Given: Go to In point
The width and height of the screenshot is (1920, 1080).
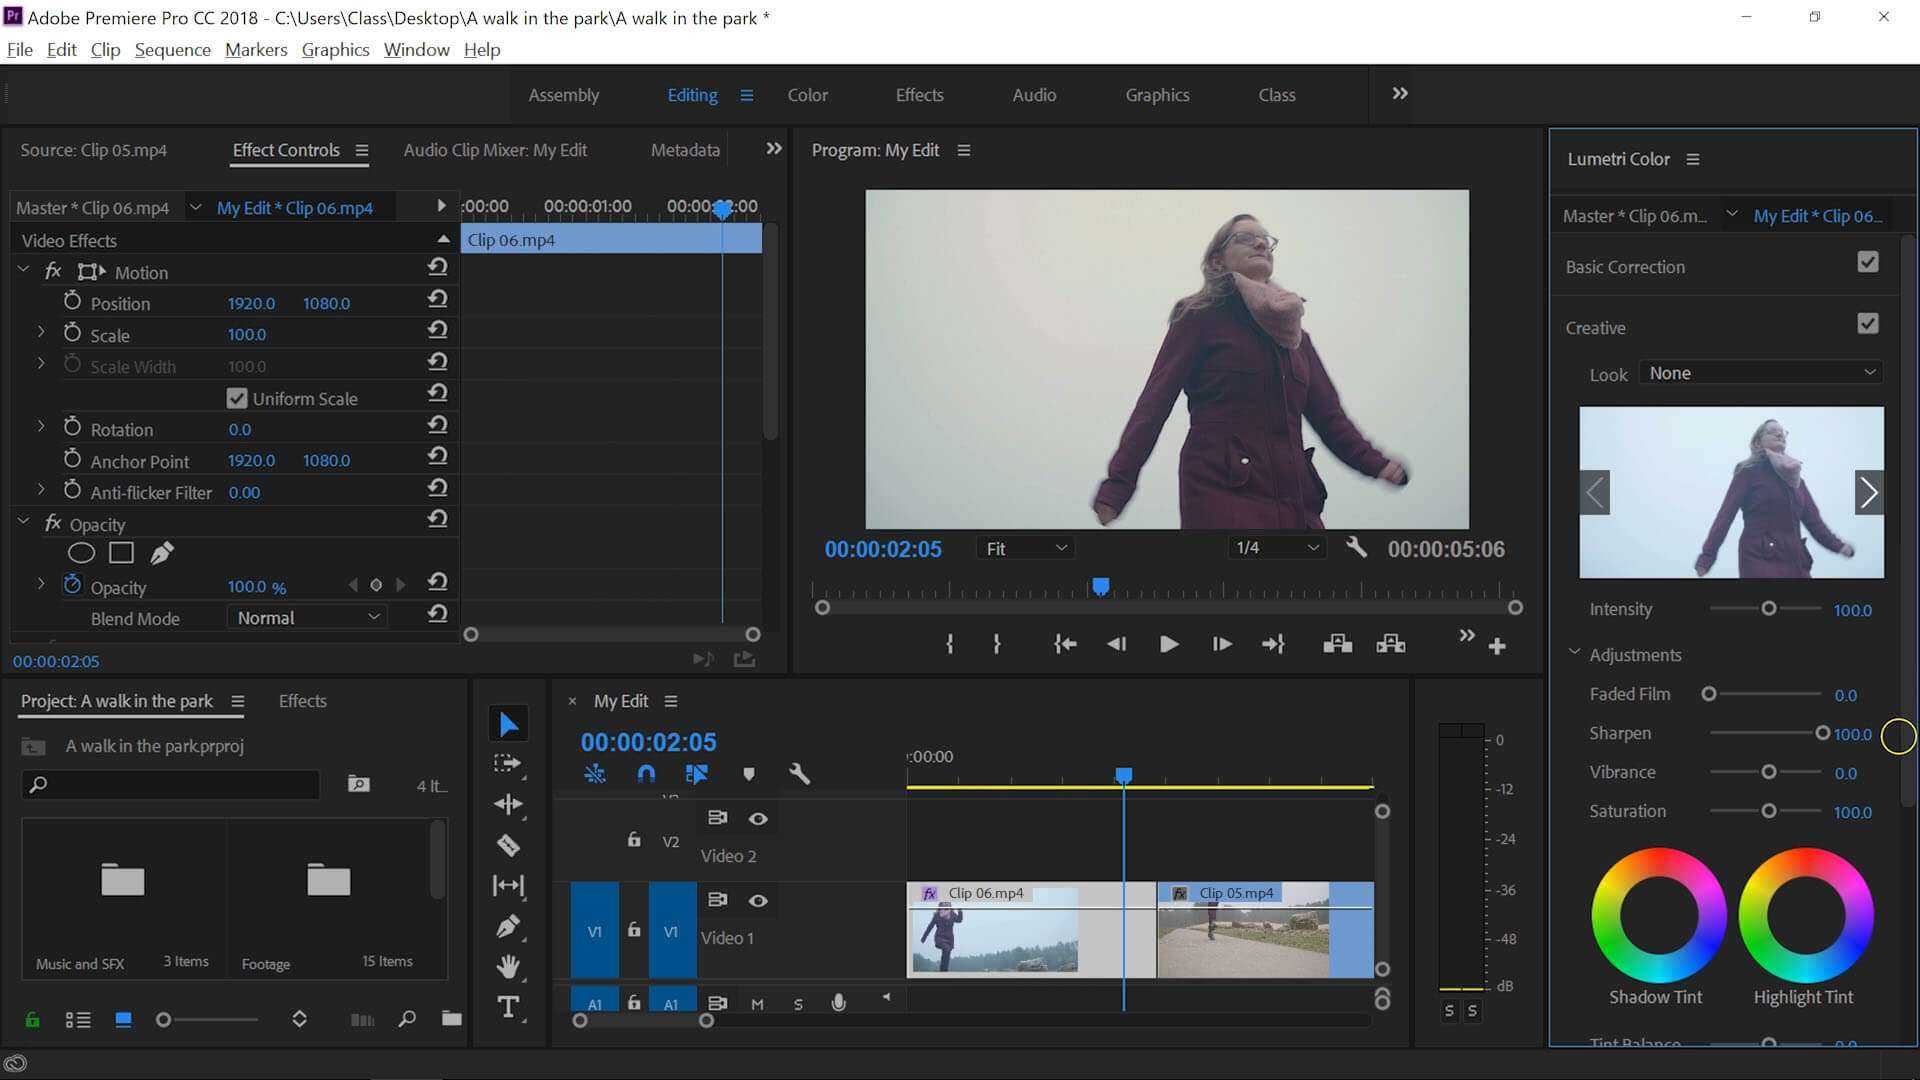Looking at the screenshot, I should tap(1065, 644).
